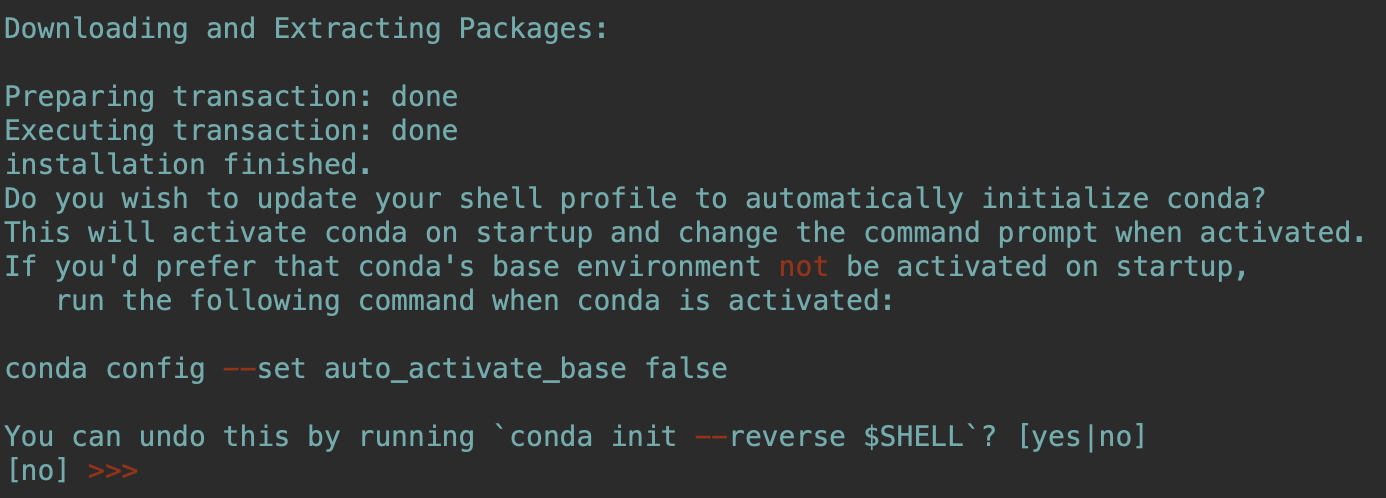Click the red >>> prompt marker

pyautogui.click(x=113, y=470)
